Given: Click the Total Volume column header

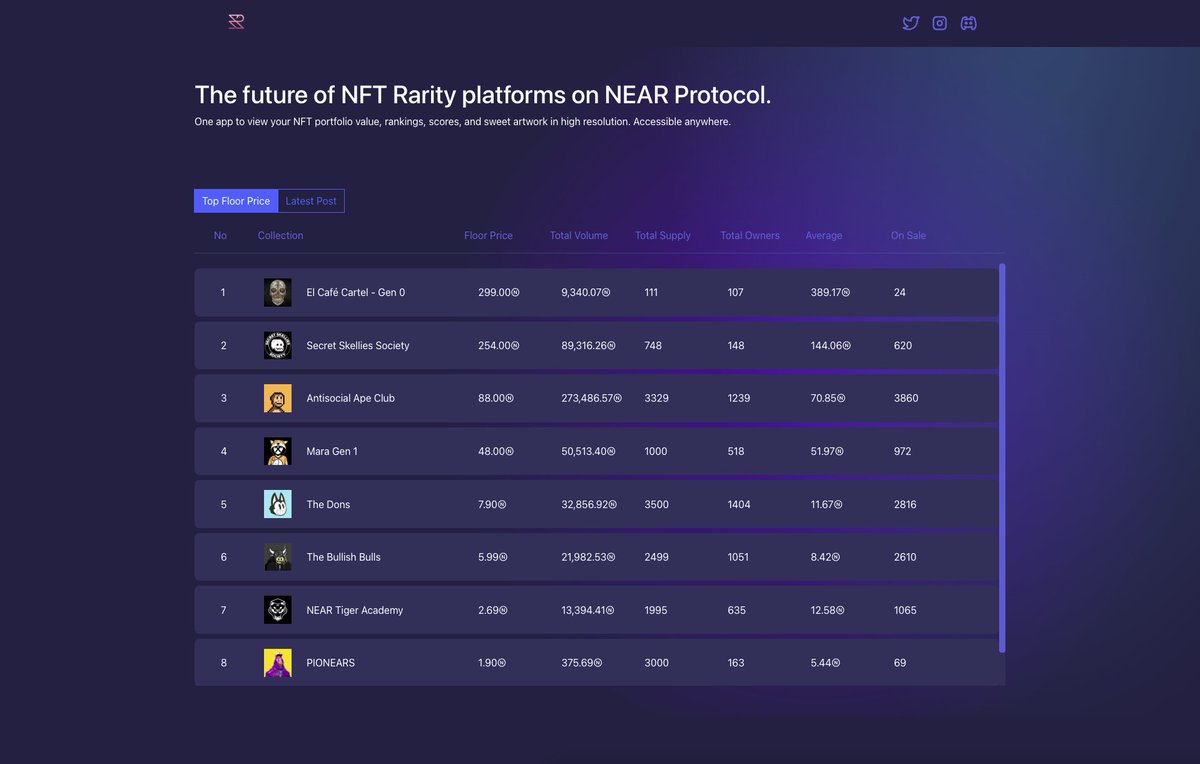Looking at the screenshot, I should [579, 236].
